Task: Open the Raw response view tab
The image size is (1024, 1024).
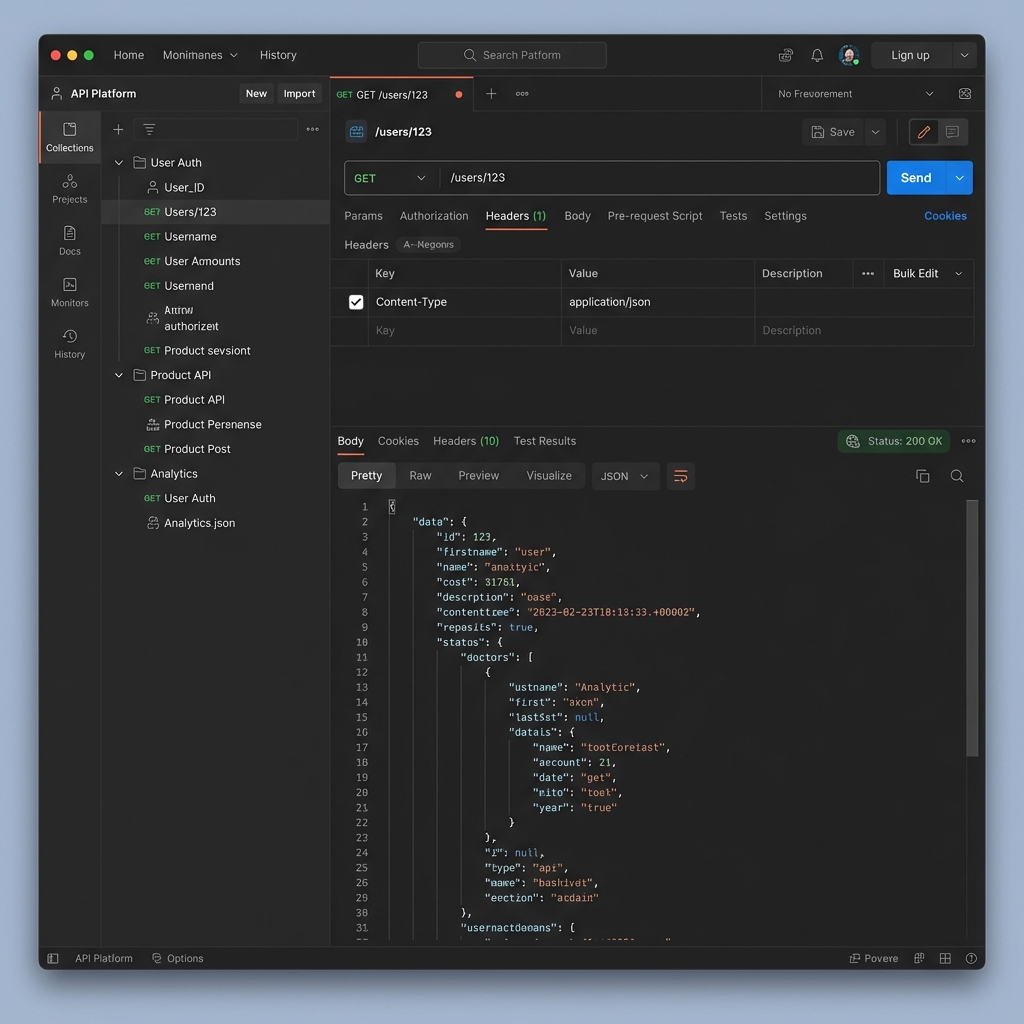Action: [x=420, y=476]
